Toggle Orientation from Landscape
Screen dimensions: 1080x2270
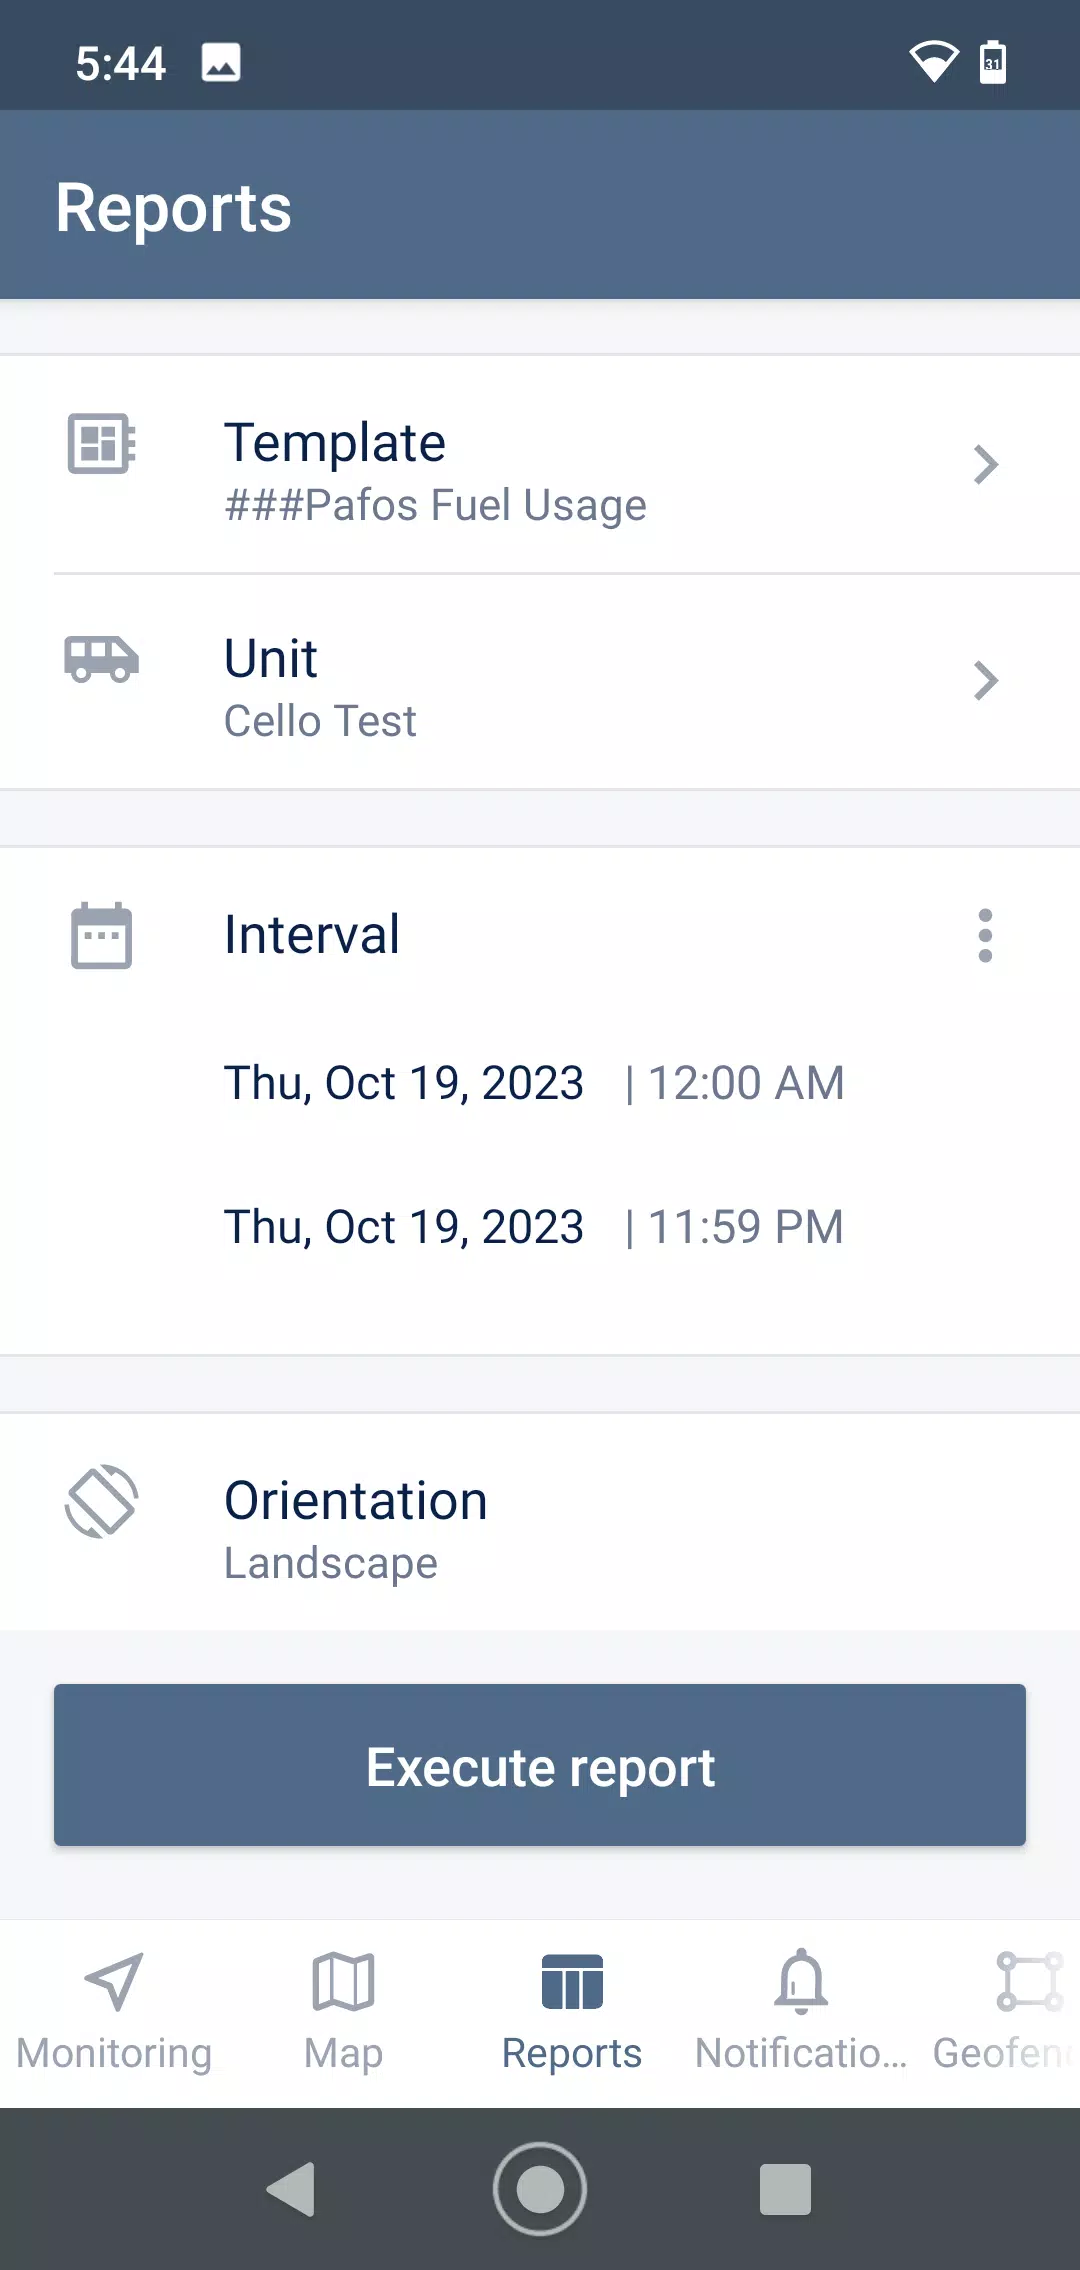pyautogui.click(x=540, y=1522)
